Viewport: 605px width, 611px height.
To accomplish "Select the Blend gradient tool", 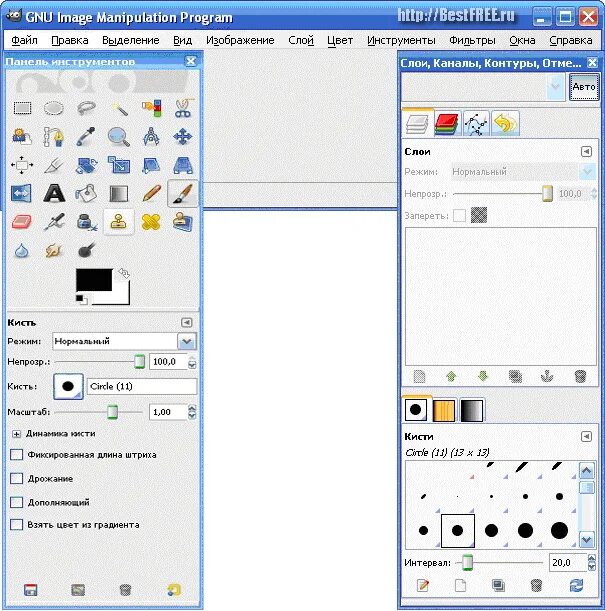I will click(119, 194).
